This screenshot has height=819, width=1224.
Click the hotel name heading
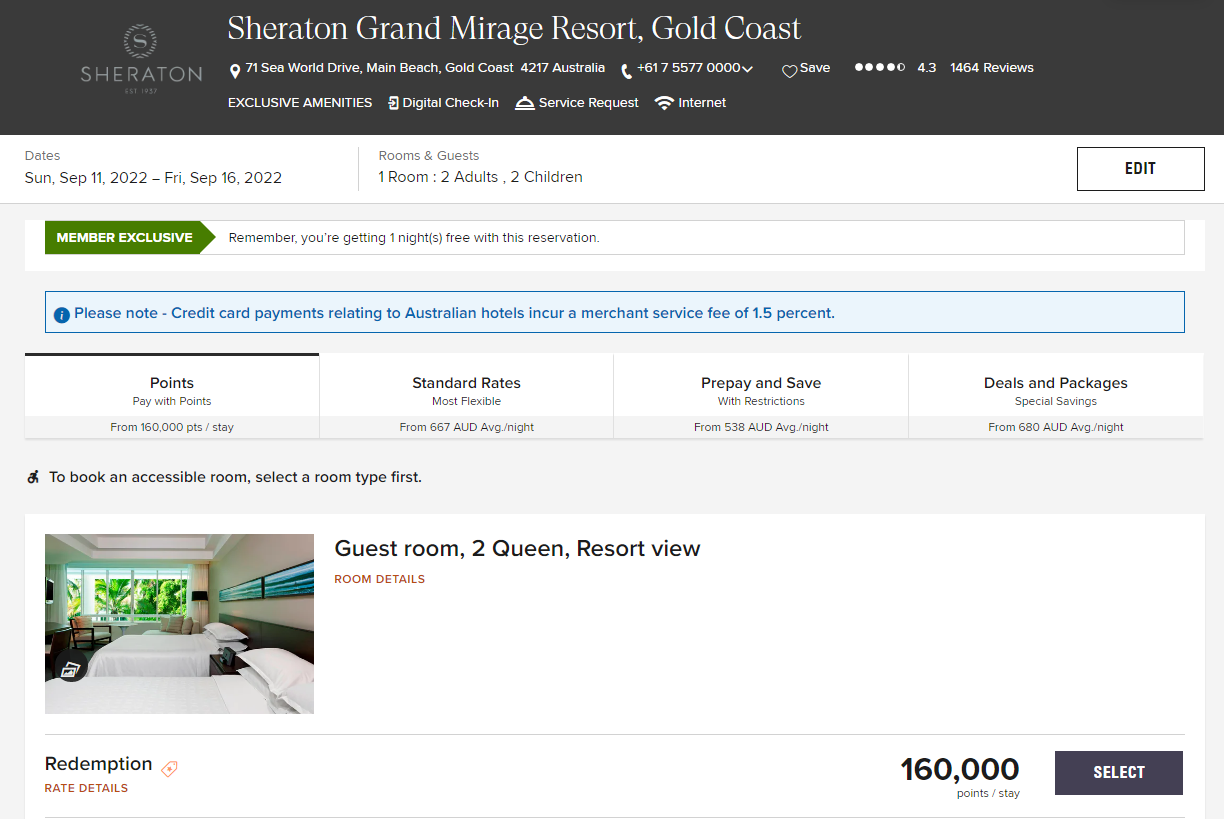tap(514, 28)
